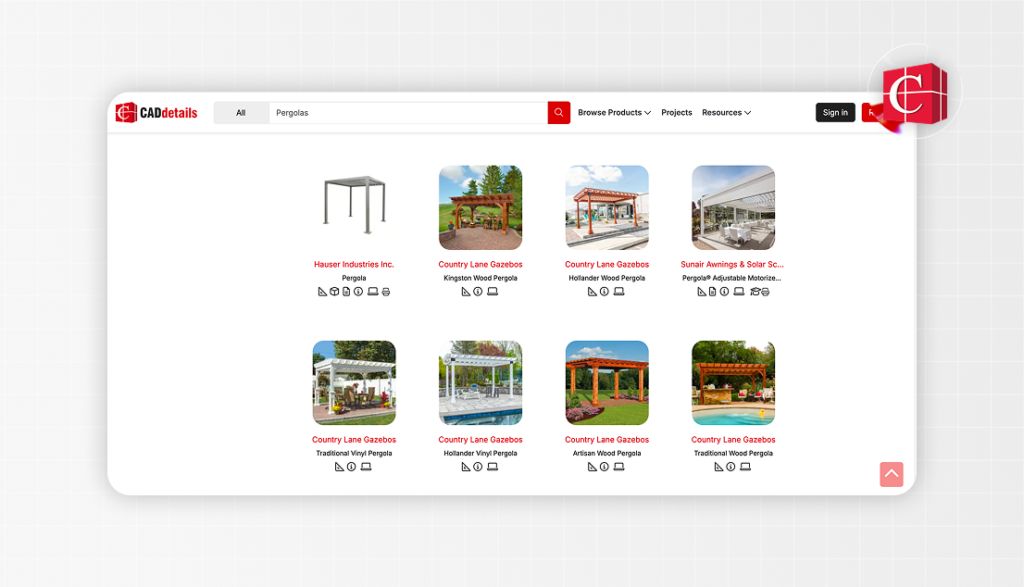This screenshot has width=1024, height=587.
Task: Open Country Lane Gazebos link above Kingston Wood Pergola
Action: tap(480, 264)
